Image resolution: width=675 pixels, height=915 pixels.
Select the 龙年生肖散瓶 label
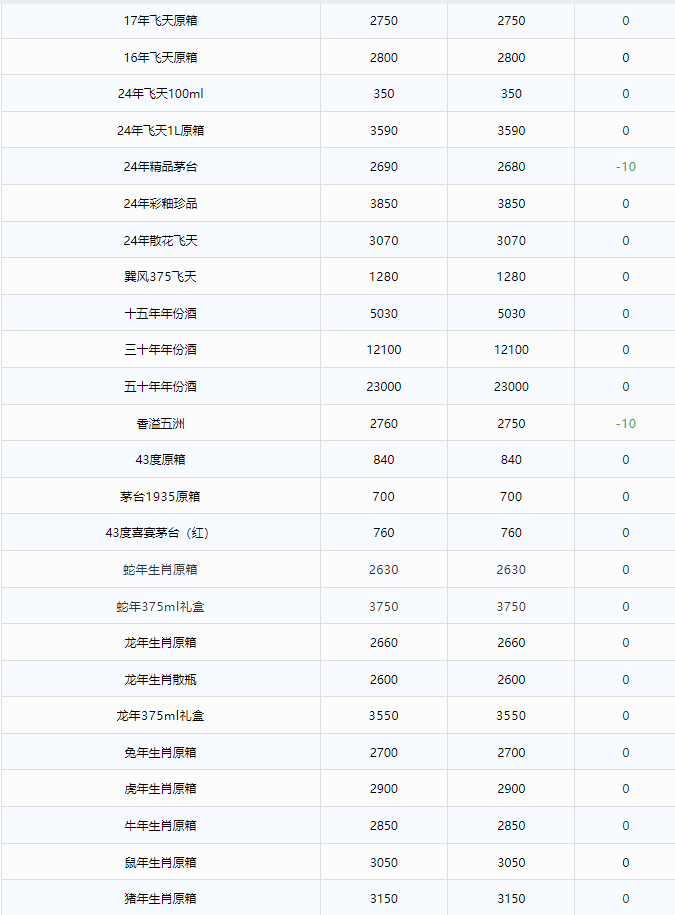pyautogui.click(x=160, y=679)
